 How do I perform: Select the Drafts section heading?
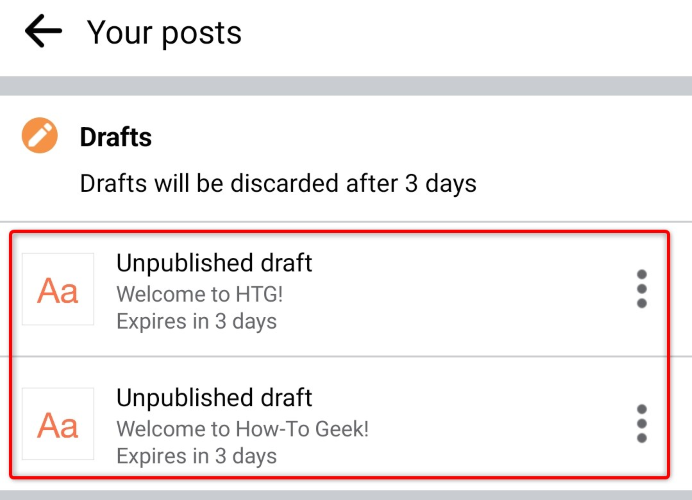tap(116, 137)
